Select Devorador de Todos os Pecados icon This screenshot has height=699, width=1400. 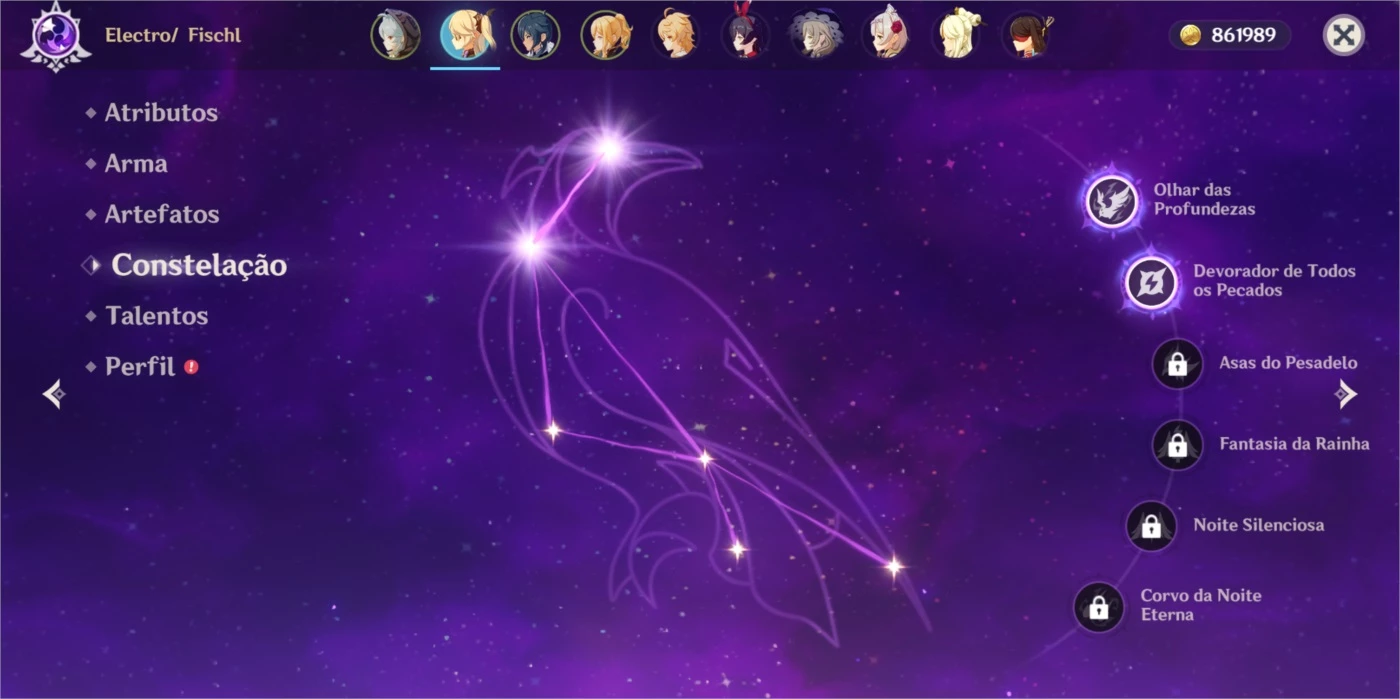tap(1151, 282)
